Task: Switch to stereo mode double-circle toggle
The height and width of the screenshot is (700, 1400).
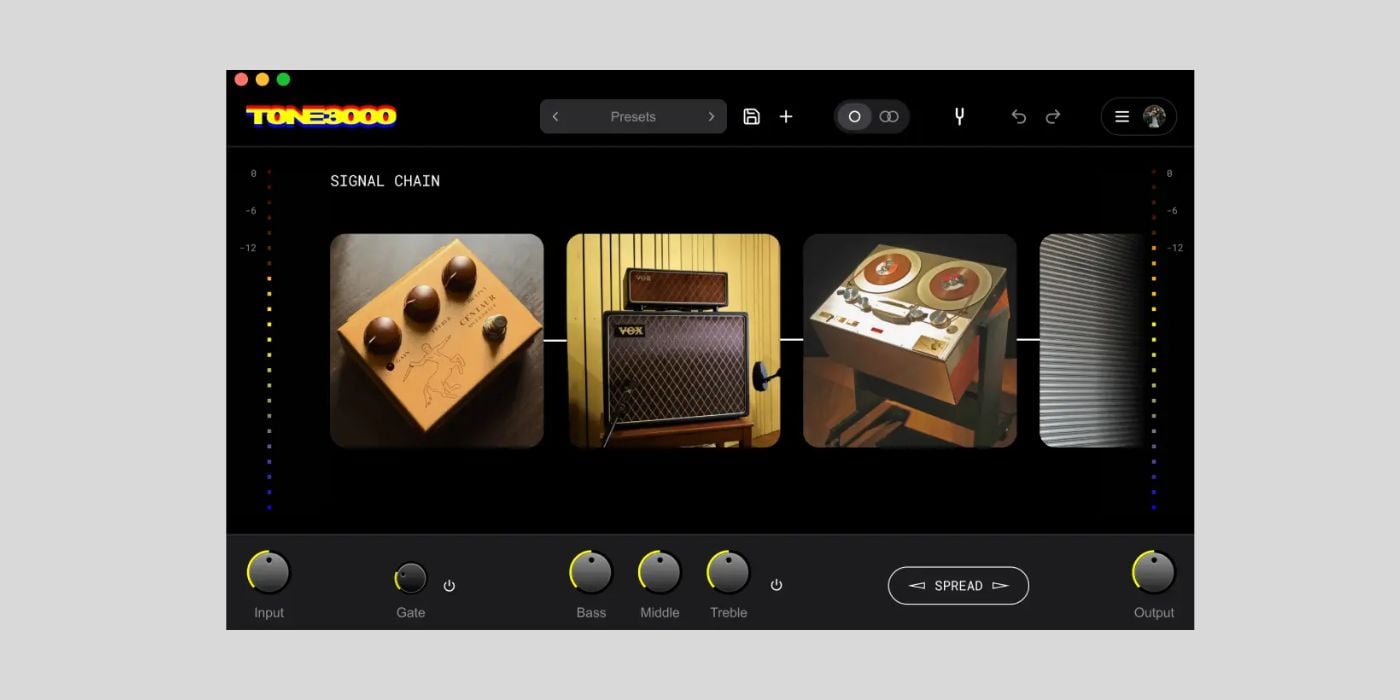Action: pos(889,117)
